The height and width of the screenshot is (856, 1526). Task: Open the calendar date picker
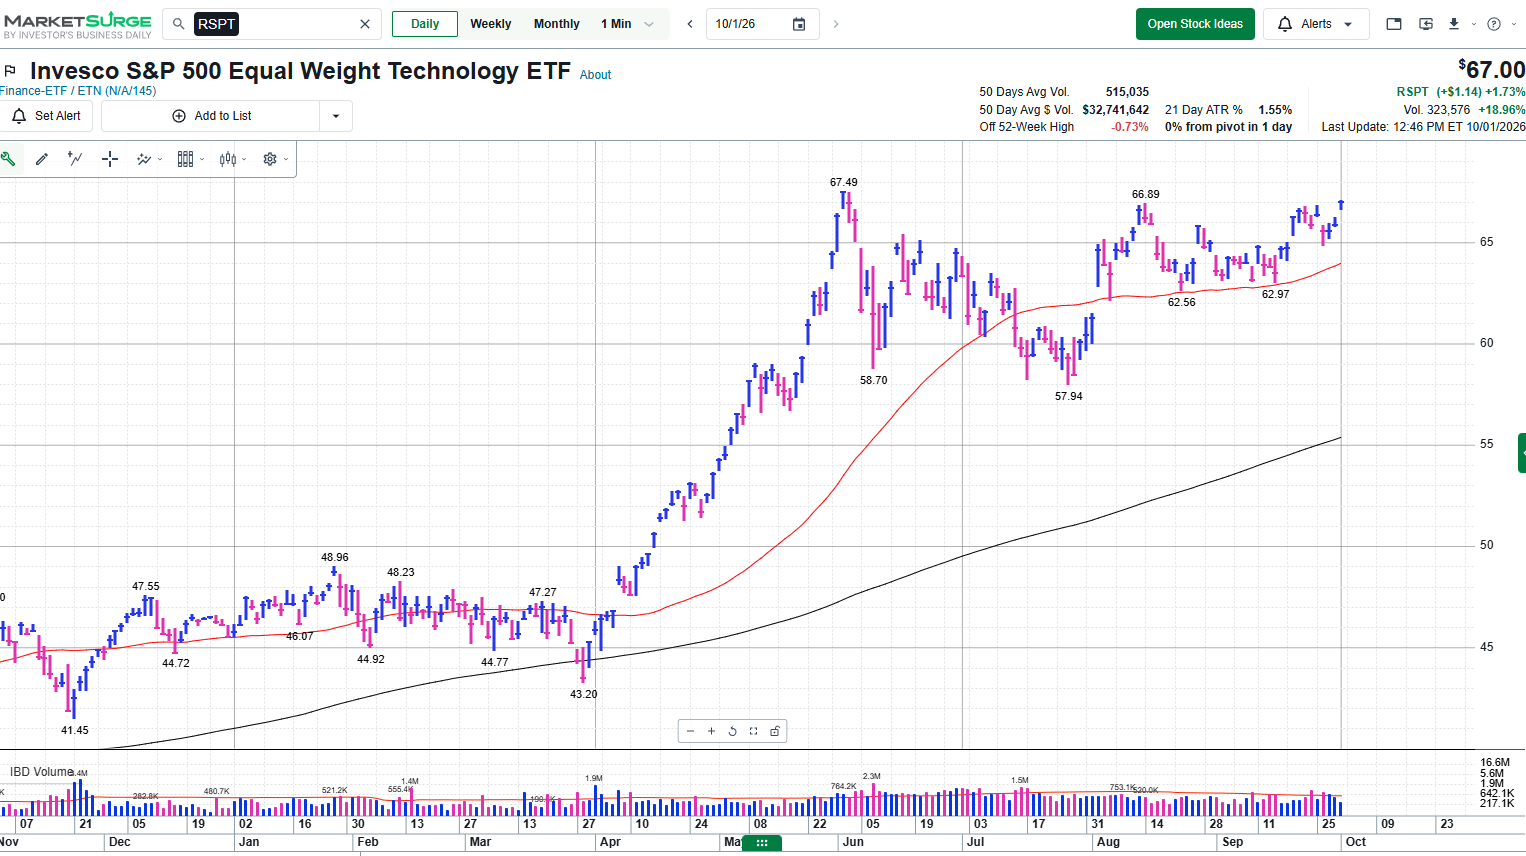click(799, 24)
